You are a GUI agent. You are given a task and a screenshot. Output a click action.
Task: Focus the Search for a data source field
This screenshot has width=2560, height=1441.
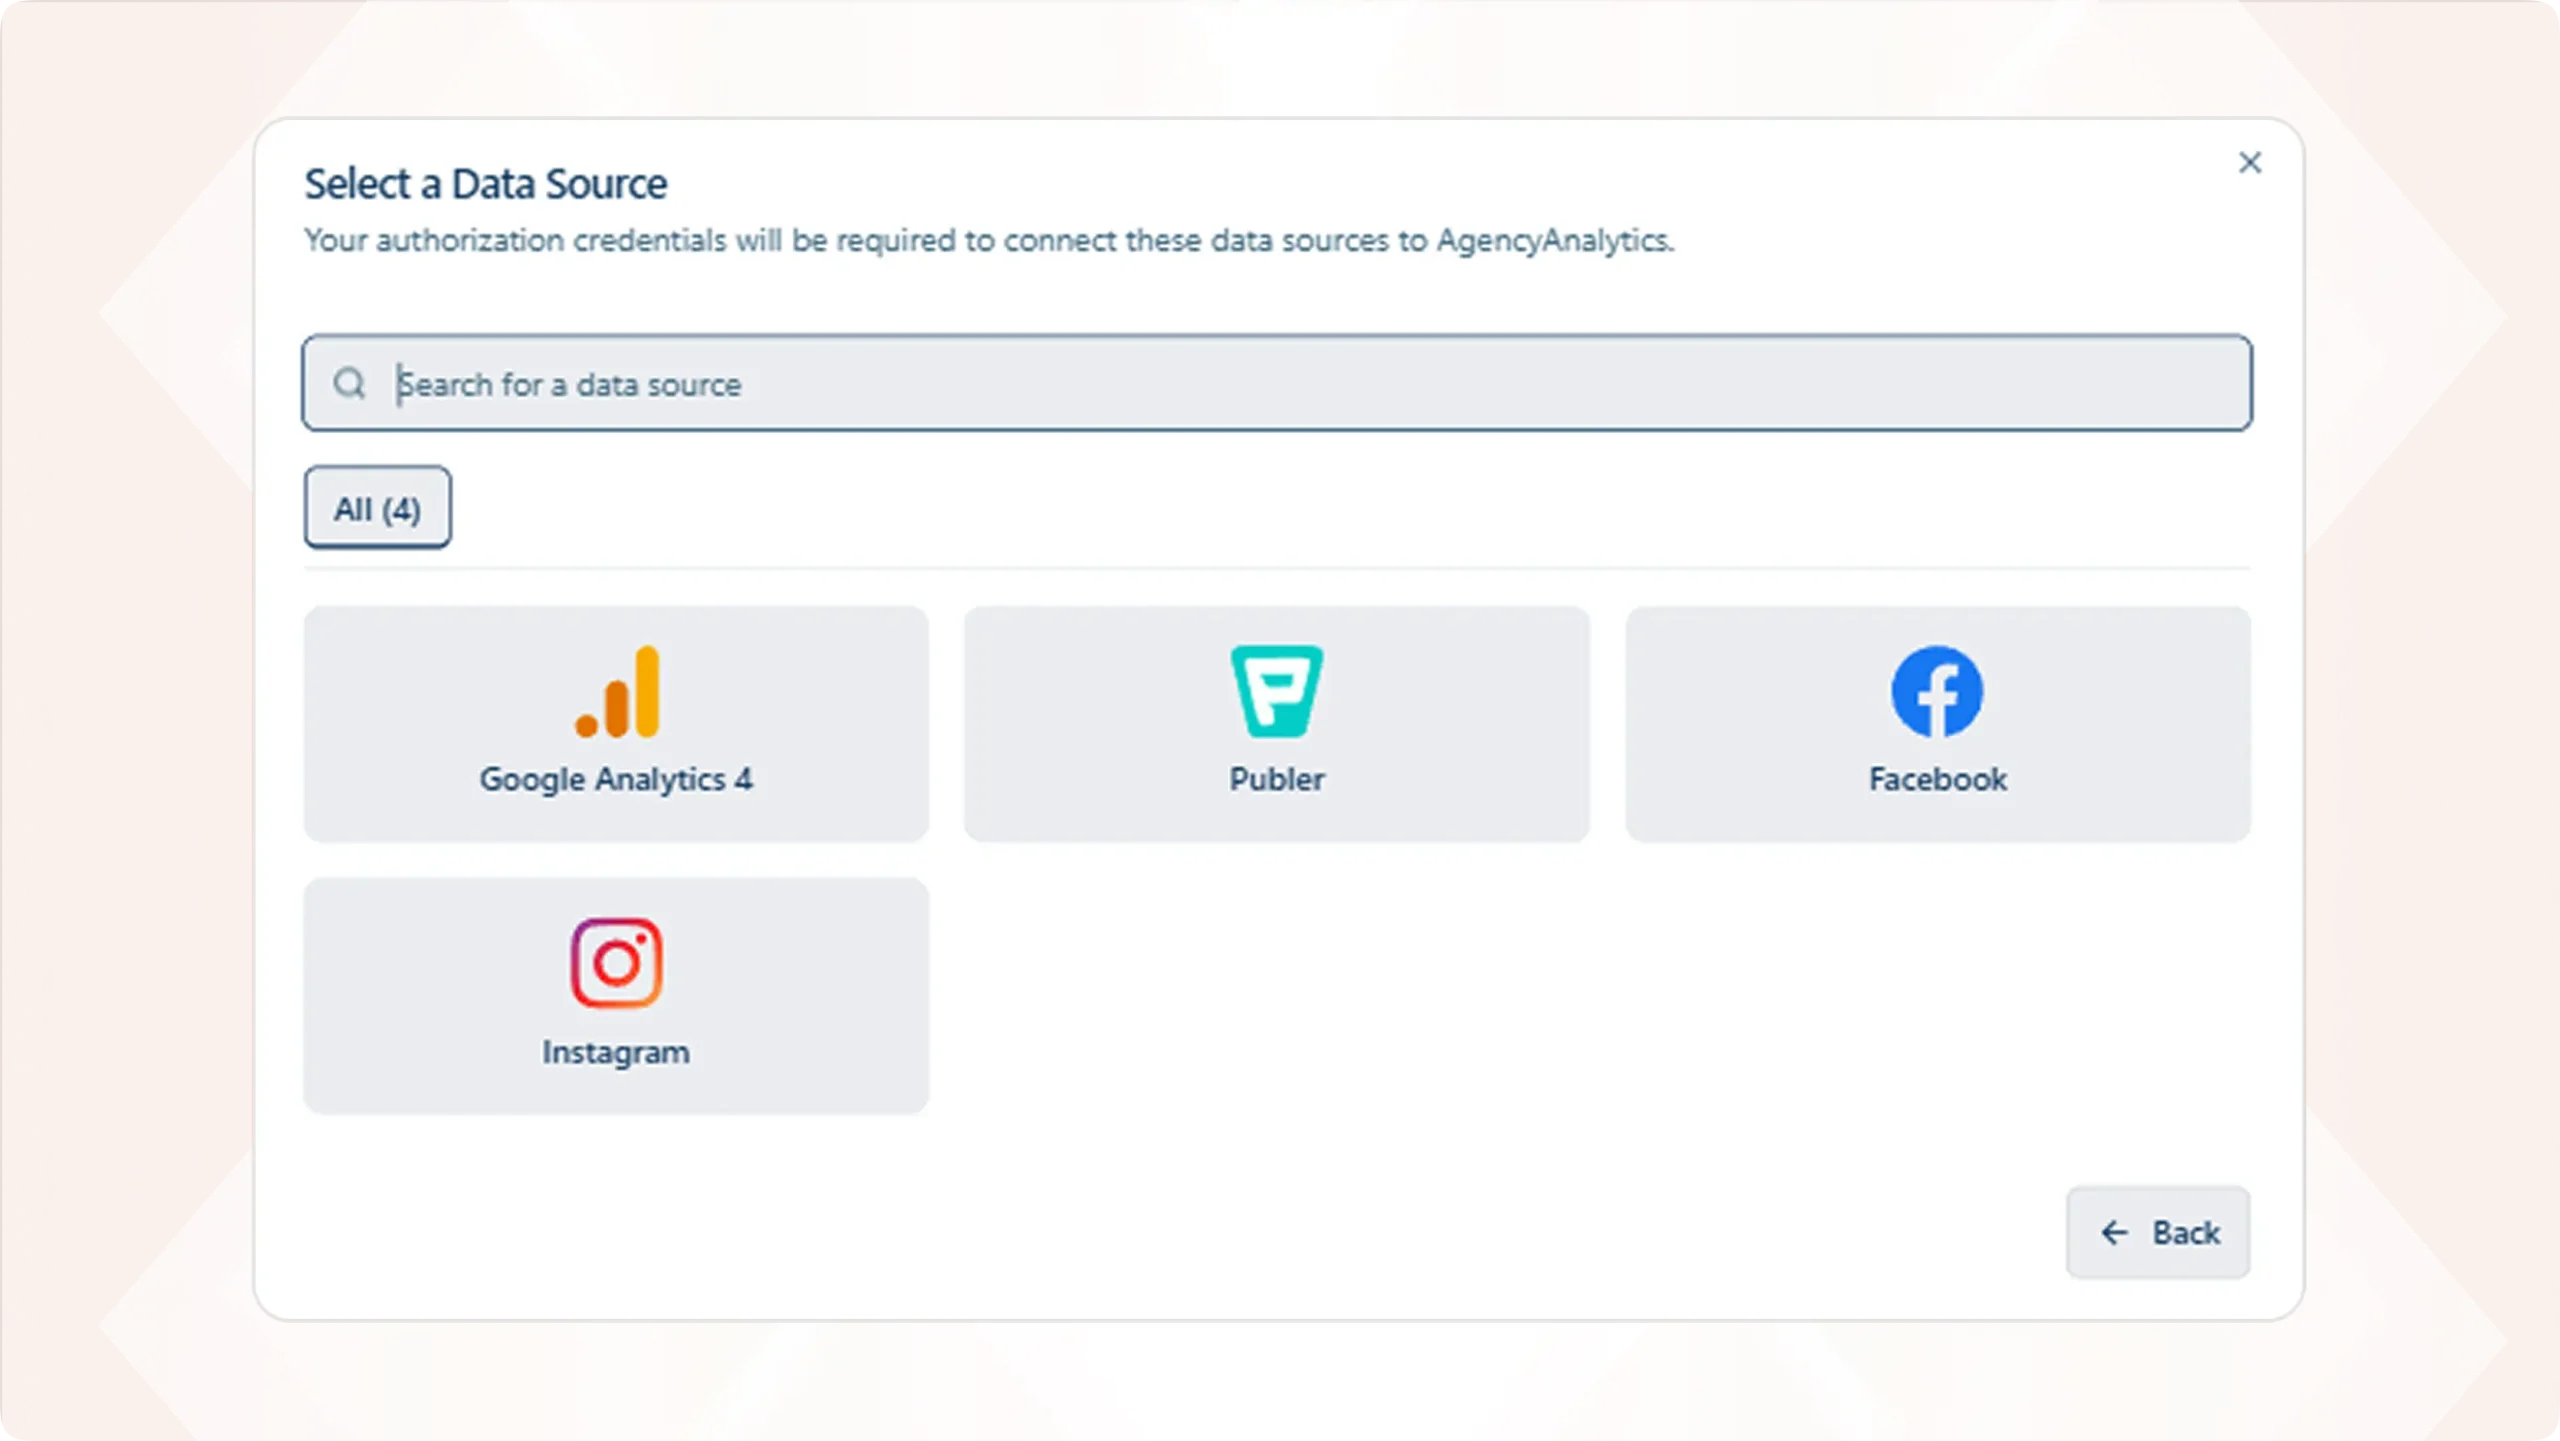click(1300, 384)
